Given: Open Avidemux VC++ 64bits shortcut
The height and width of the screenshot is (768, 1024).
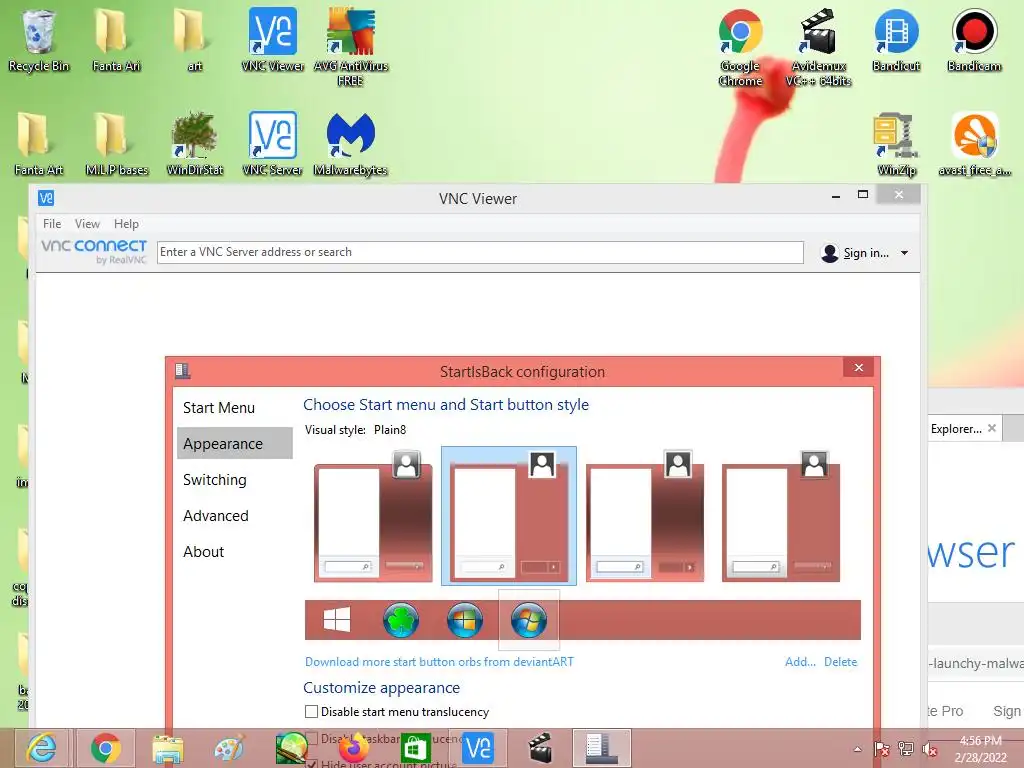Looking at the screenshot, I should 818,47.
